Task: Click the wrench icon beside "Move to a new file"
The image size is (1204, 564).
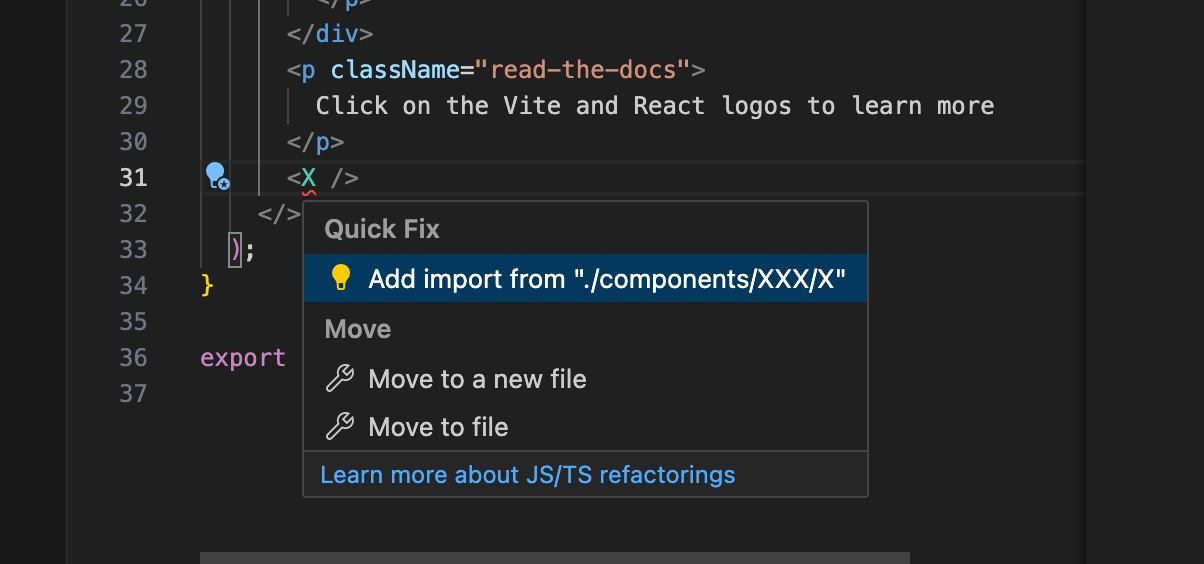Action: coord(341,379)
